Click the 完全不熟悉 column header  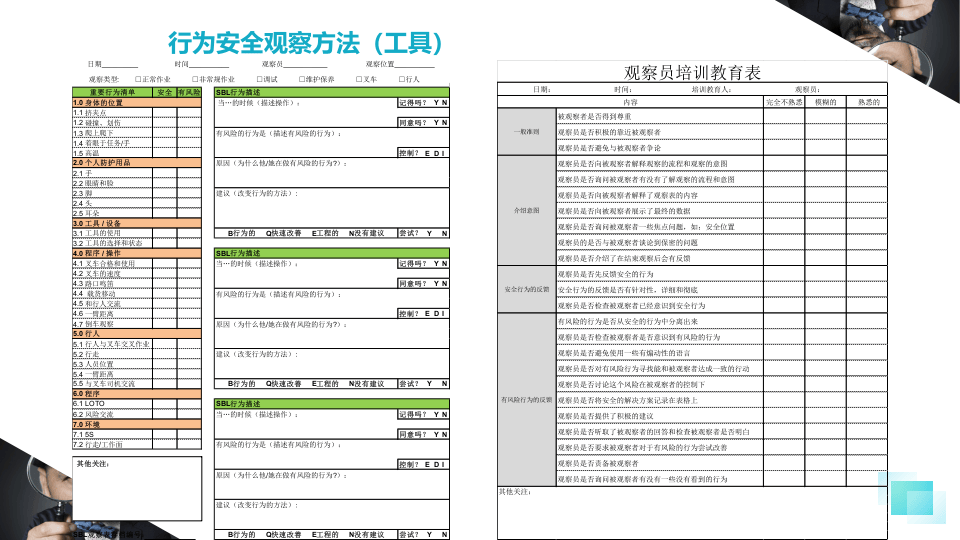(784, 102)
